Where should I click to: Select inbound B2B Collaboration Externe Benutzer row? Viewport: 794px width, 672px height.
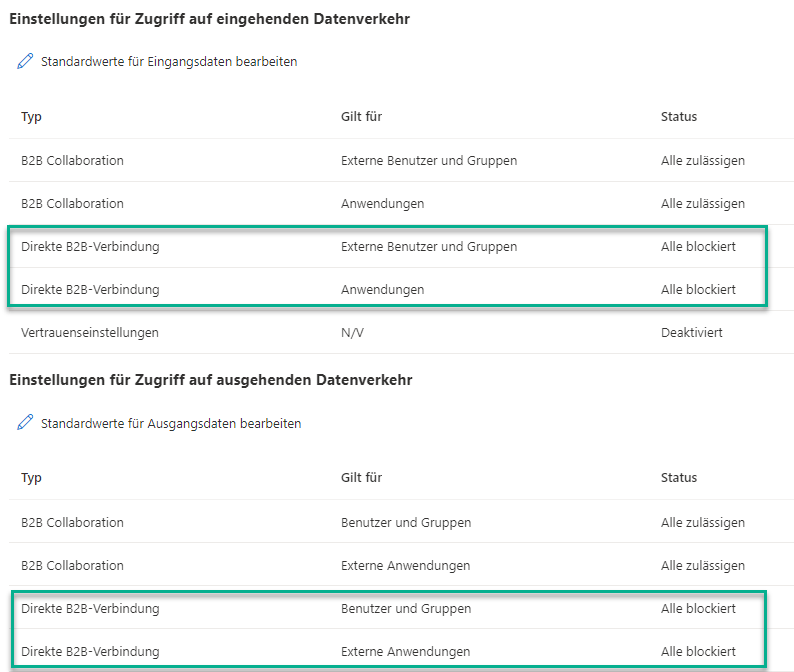click(402, 161)
